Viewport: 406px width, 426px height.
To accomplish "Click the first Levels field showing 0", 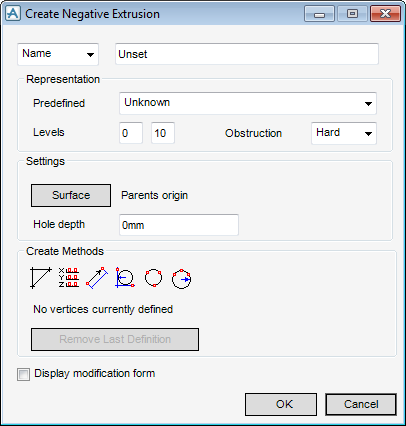I will [131, 133].
